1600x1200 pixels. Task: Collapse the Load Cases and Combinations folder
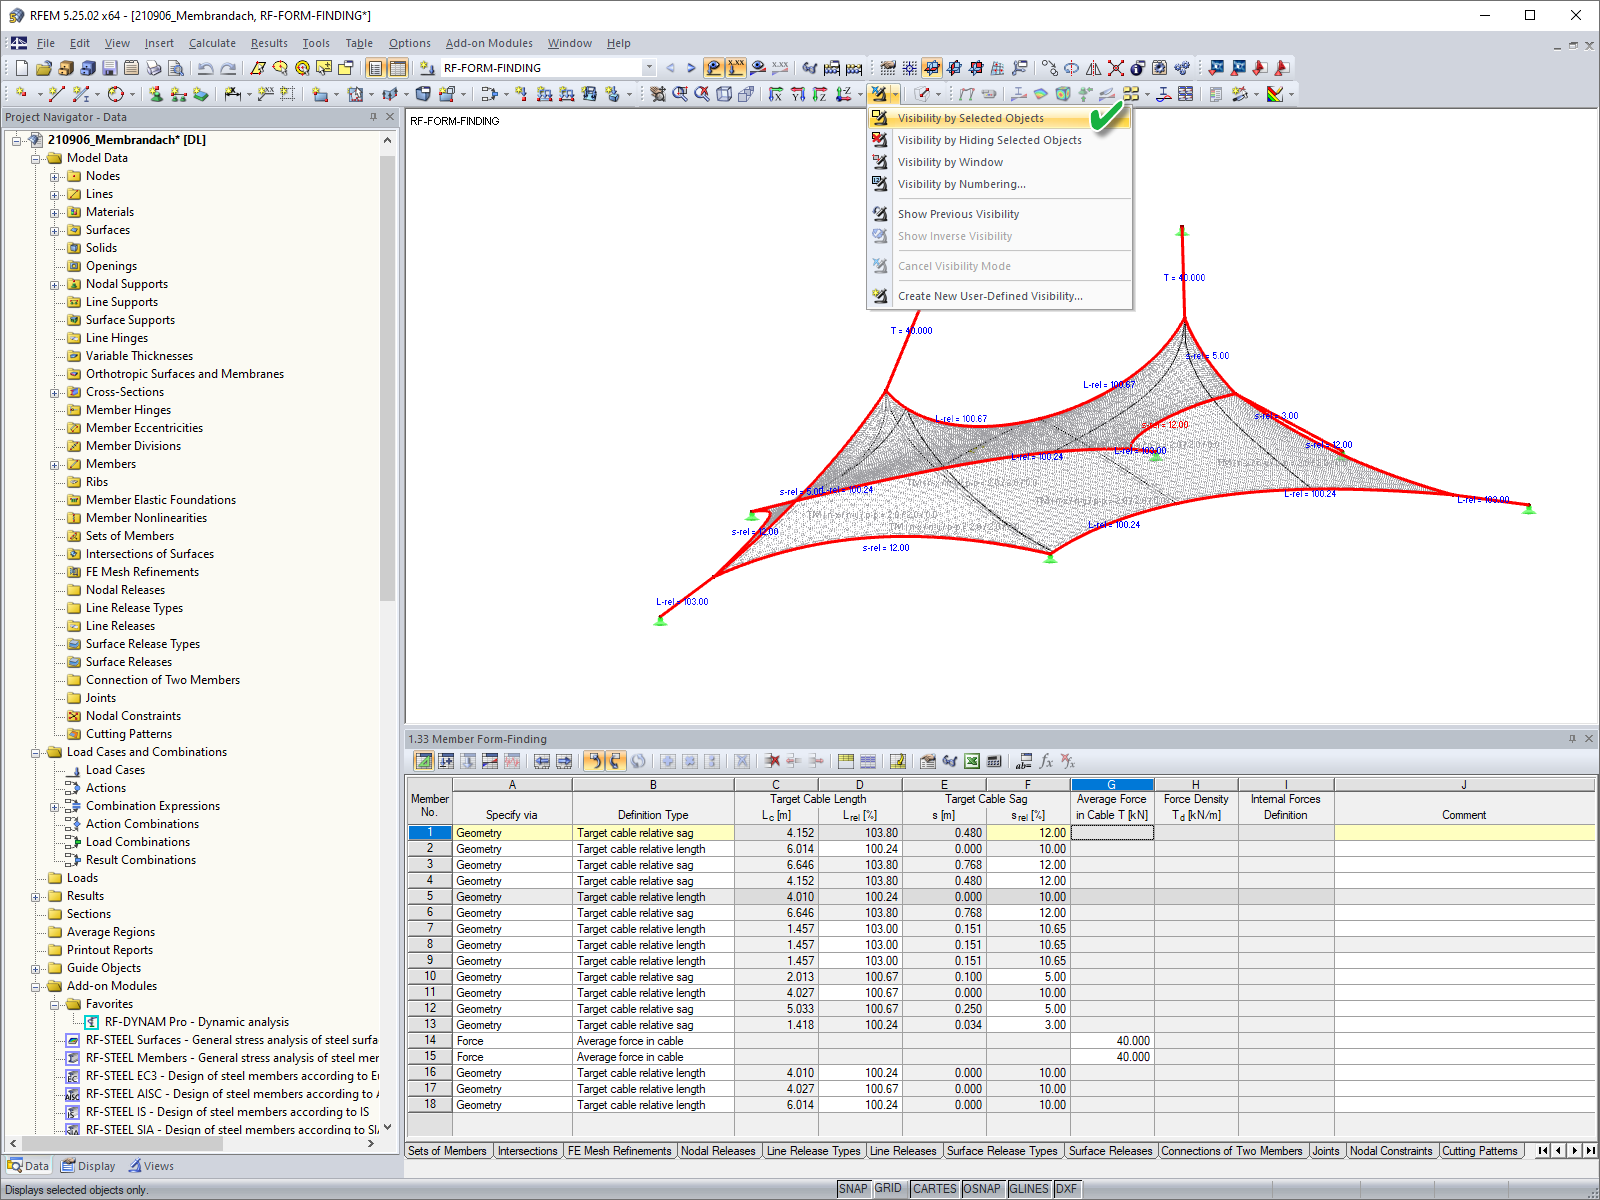click(36, 753)
